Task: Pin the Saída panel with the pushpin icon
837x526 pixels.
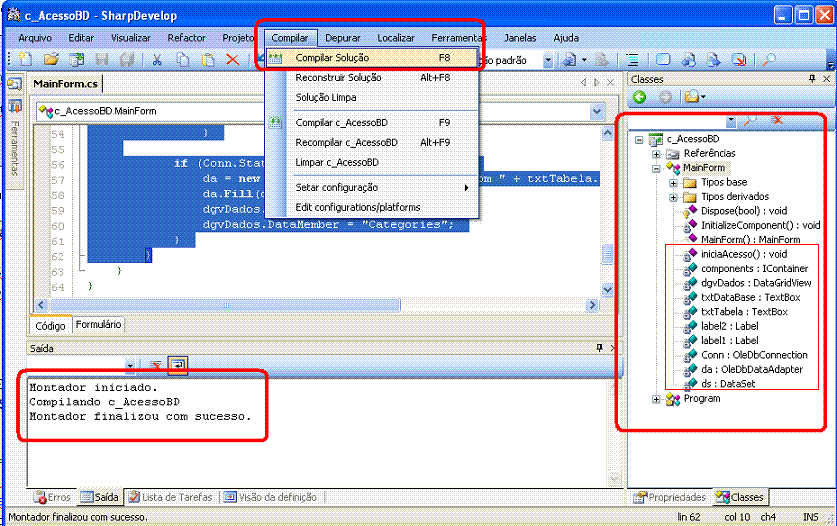Action: [x=599, y=348]
